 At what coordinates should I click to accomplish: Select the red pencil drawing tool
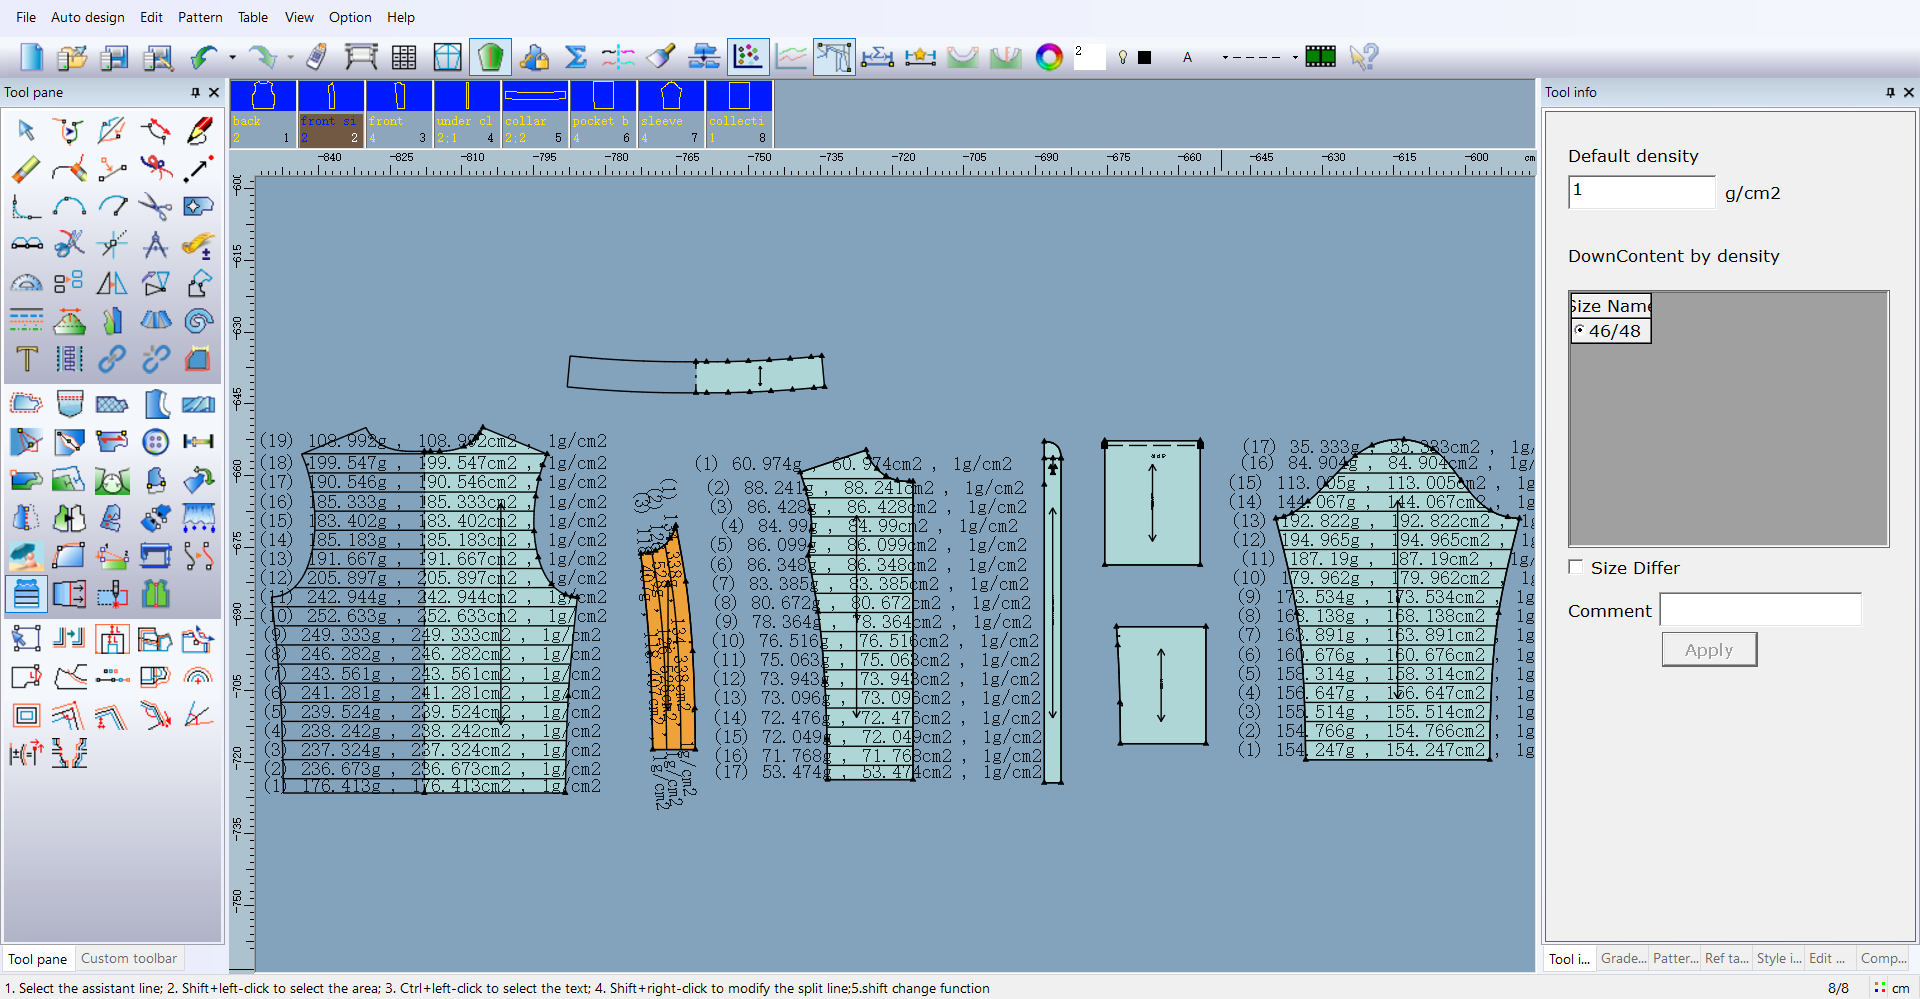tap(198, 131)
